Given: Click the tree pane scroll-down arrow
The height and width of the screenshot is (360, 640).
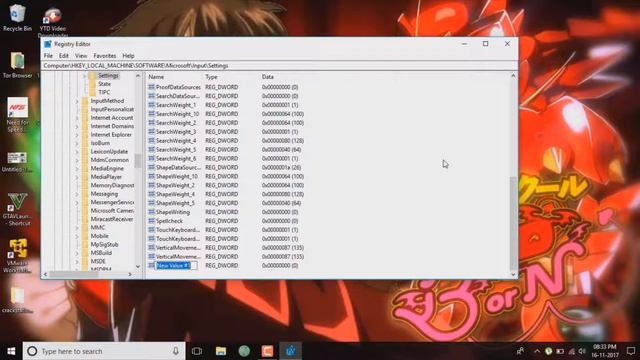Looking at the screenshot, I should coord(138,267).
